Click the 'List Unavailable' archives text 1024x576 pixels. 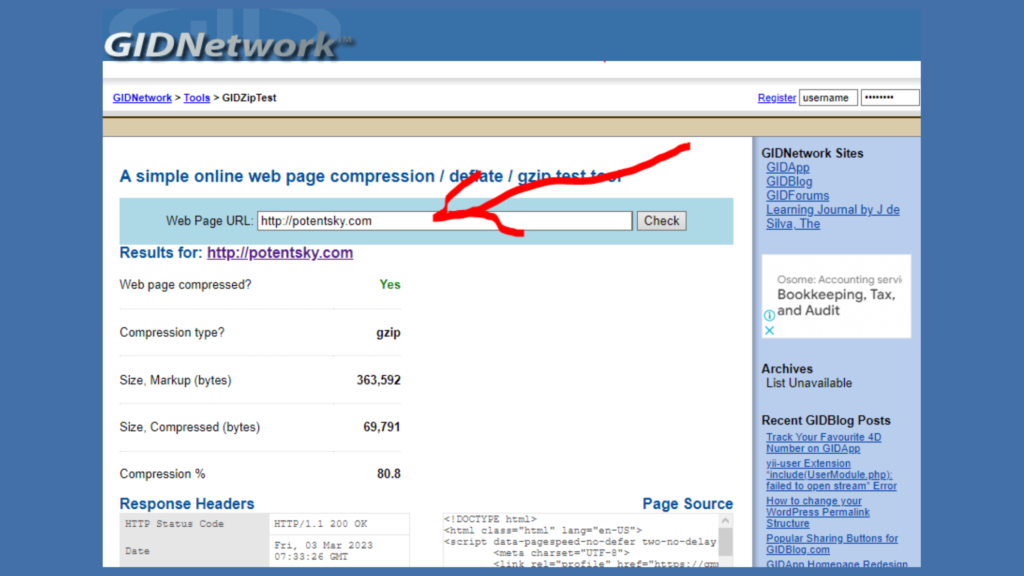point(808,383)
